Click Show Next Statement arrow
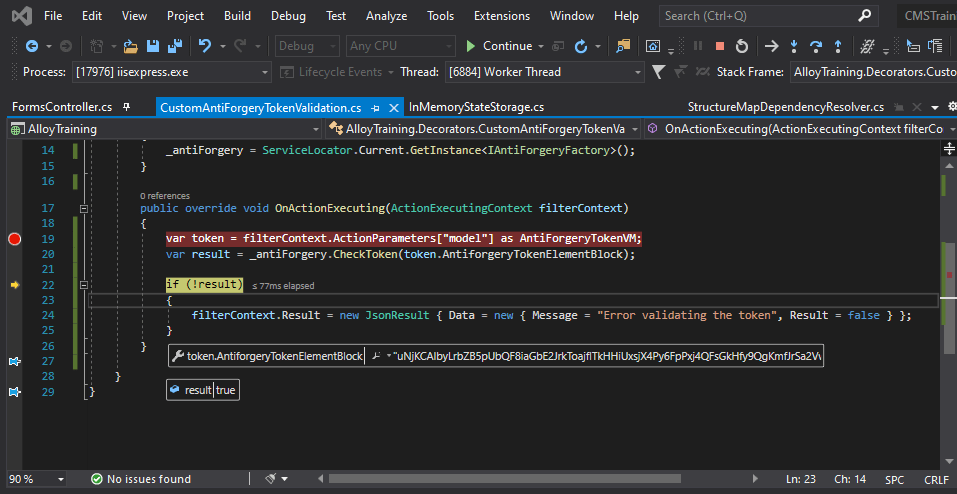The image size is (957, 494). pyautogui.click(x=772, y=46)
